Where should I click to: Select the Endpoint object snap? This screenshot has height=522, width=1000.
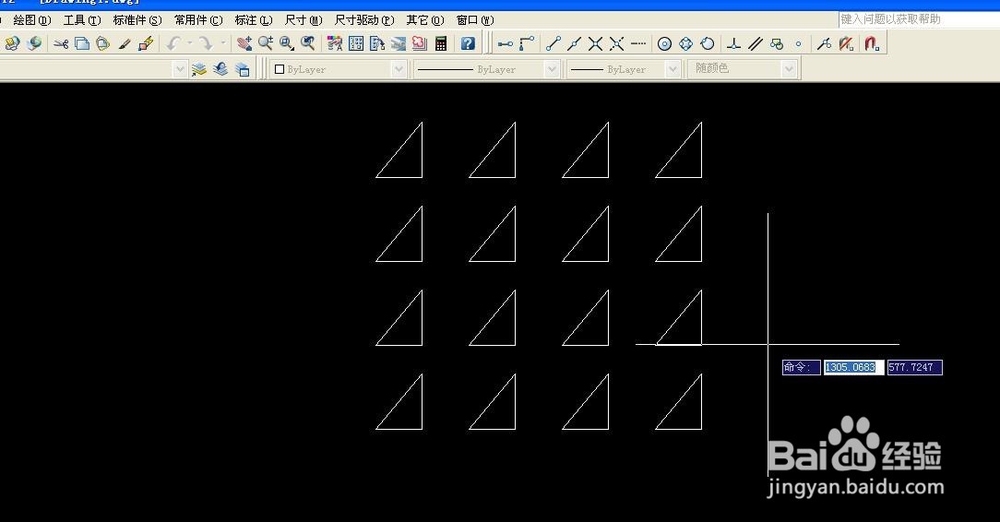click(x=553, y=43)
